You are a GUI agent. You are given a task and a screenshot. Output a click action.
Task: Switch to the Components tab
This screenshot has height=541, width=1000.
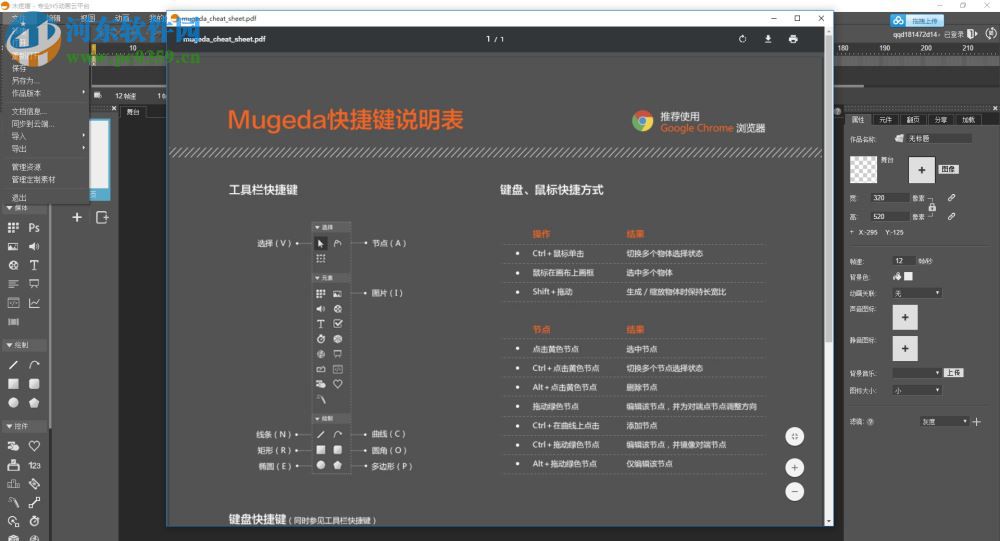(x=886, y=119)
